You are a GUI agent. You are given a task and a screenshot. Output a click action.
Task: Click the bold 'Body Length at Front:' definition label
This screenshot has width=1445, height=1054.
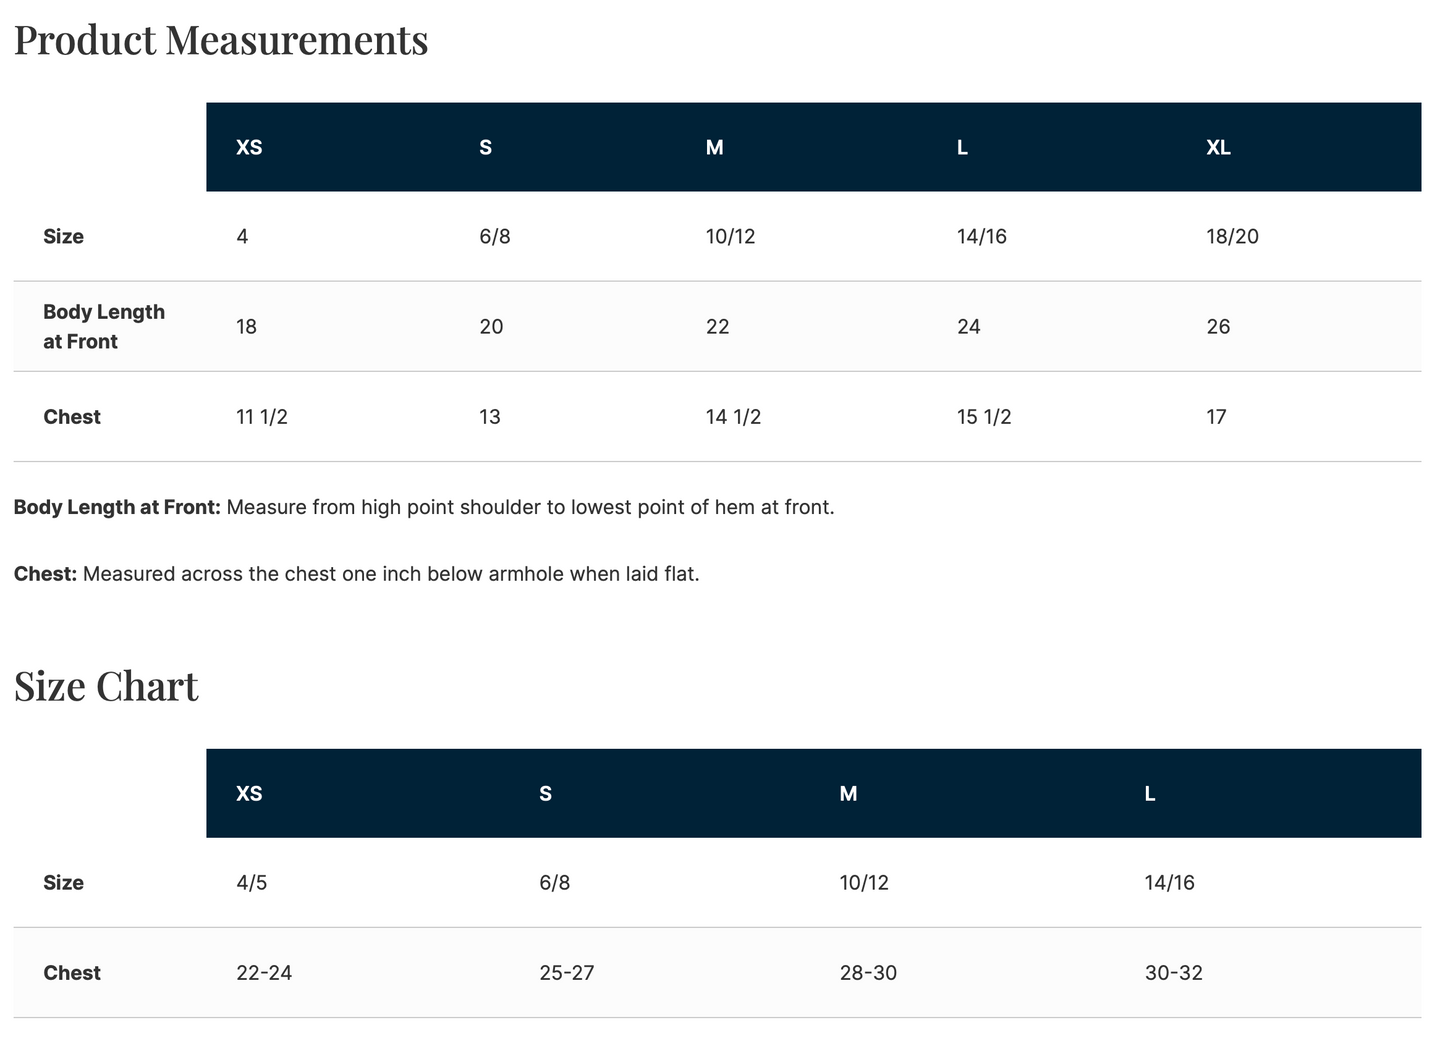(x=117, y=507)
